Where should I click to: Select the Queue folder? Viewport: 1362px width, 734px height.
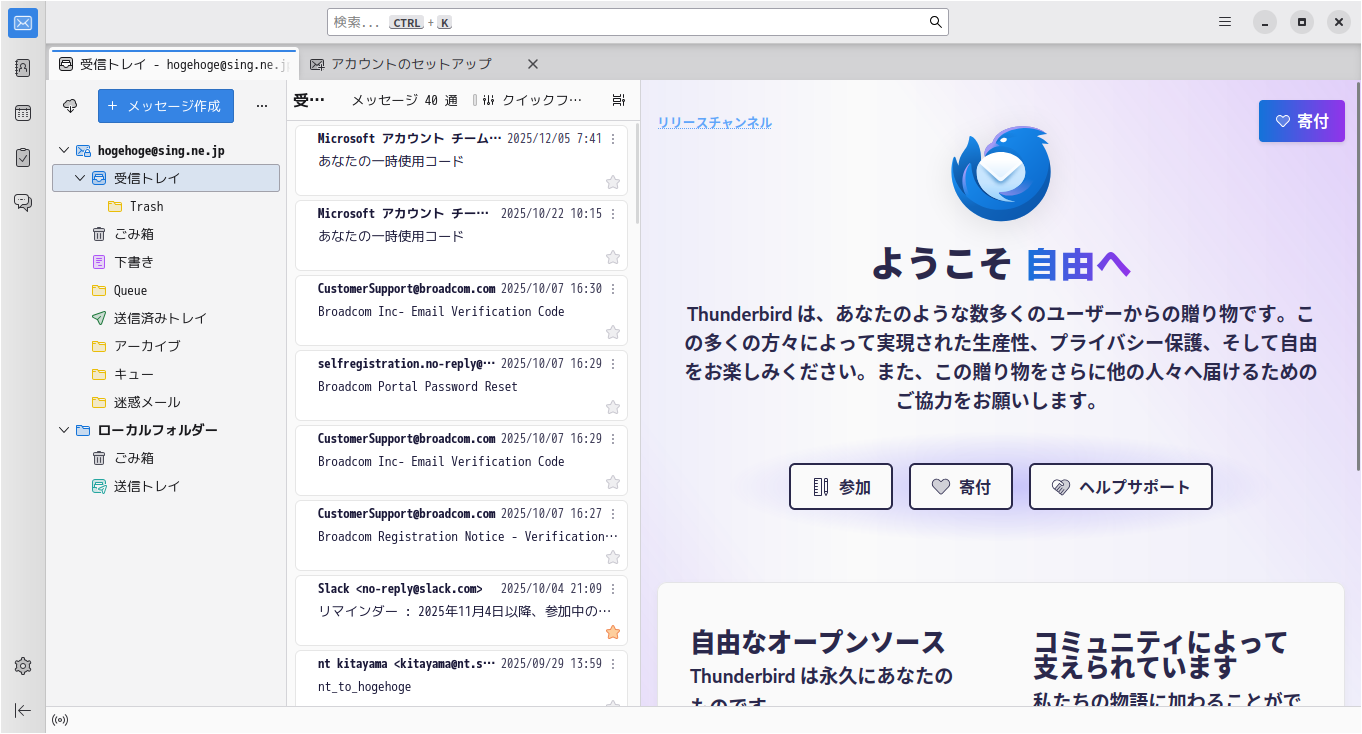click(x=166, y=290)
